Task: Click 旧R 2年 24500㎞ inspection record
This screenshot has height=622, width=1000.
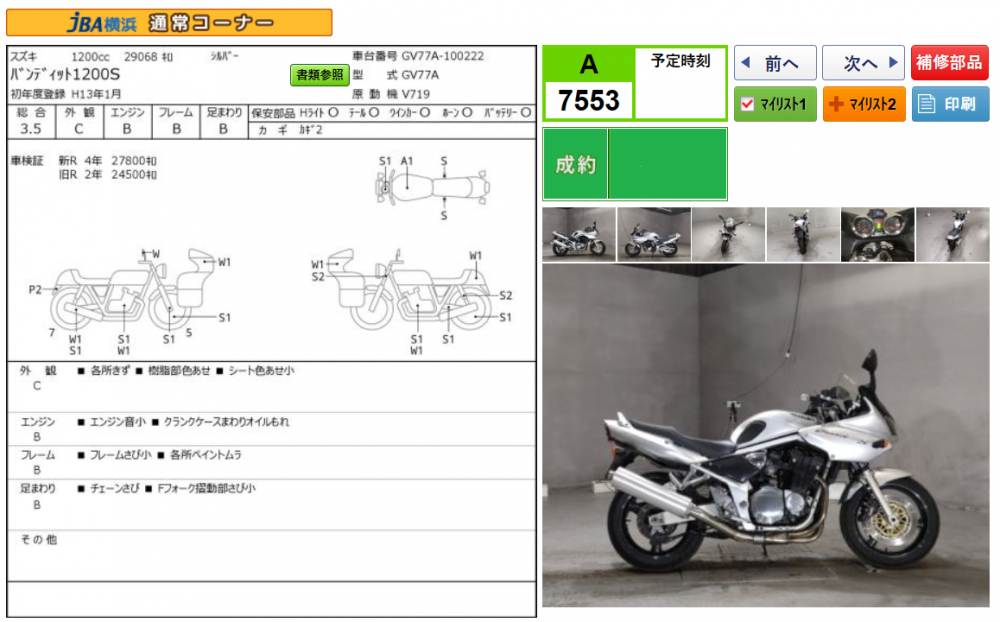Action: [107, 175]
